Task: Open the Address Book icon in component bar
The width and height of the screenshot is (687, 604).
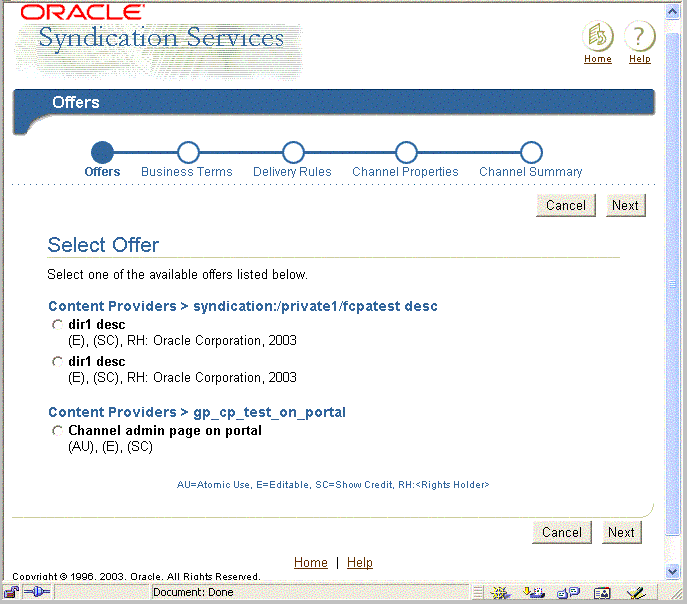Action: (x=602, y=593)
